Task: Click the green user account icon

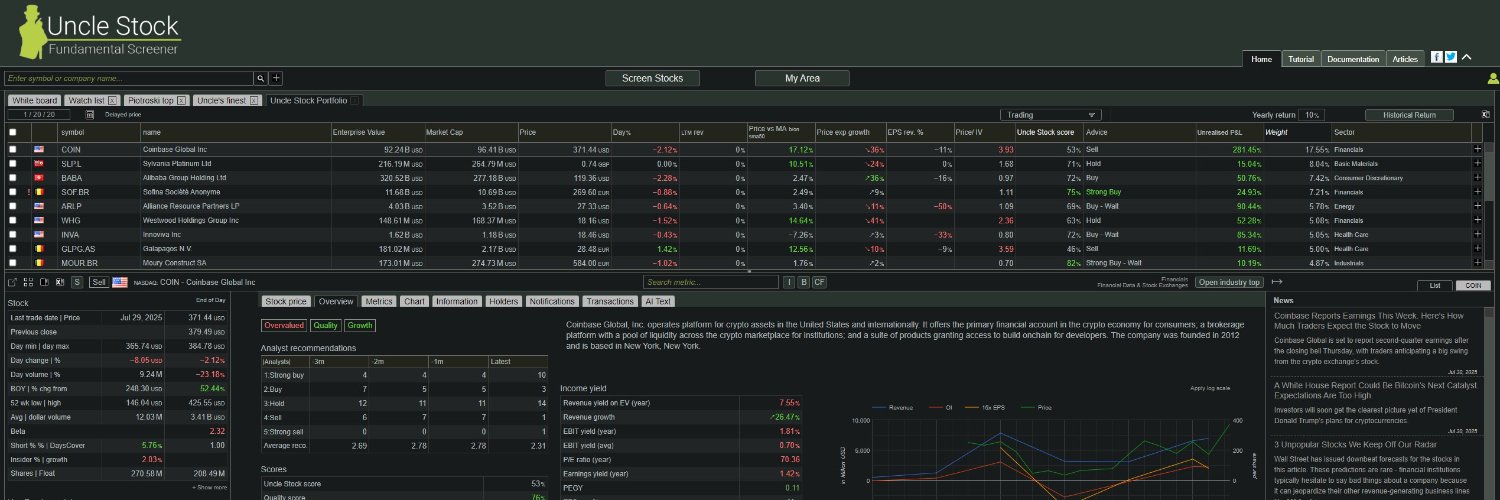Action: click(x=1493, y=78)
